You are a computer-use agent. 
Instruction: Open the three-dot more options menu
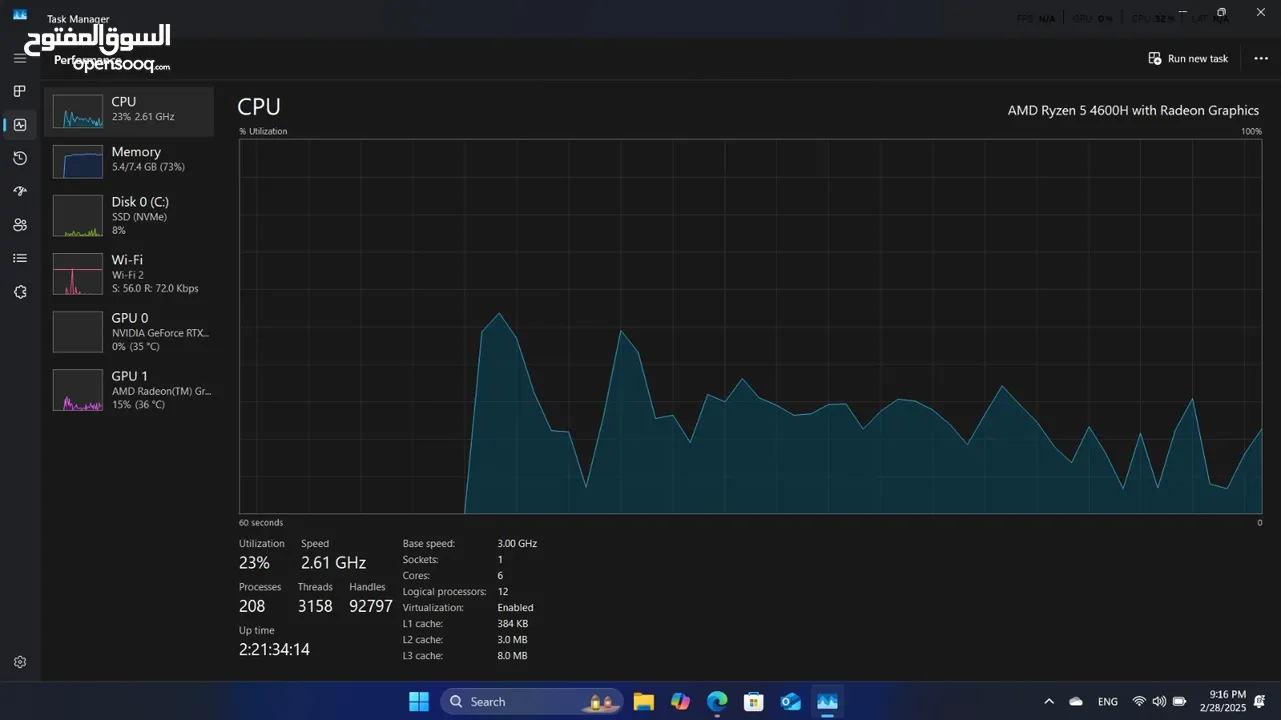(x=1260, y=59)
